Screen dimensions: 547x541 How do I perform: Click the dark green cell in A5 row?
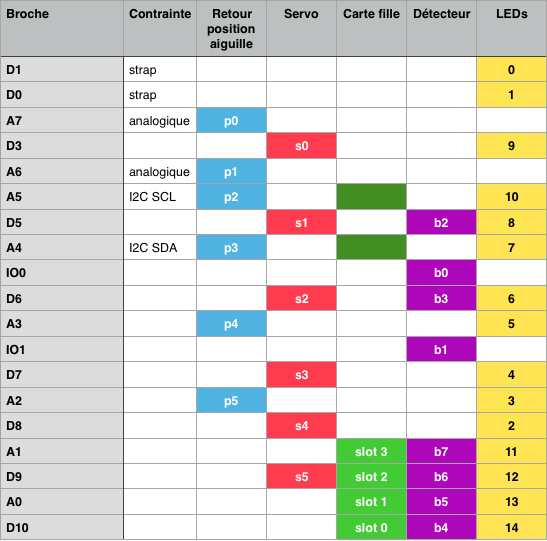(x=371, y=197)
